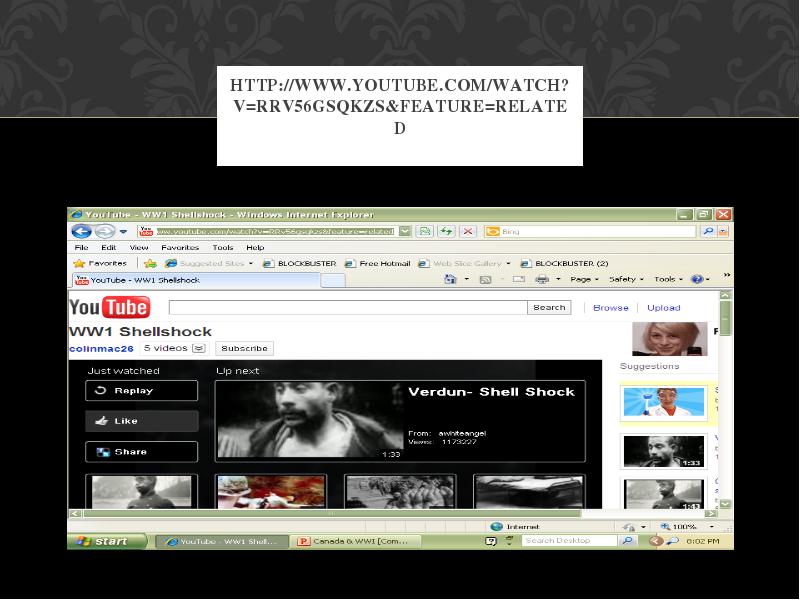The width and height of the screenshot is (800, 600).
Task: Click the Read Mail envelope icon
Action: [519, 279]
